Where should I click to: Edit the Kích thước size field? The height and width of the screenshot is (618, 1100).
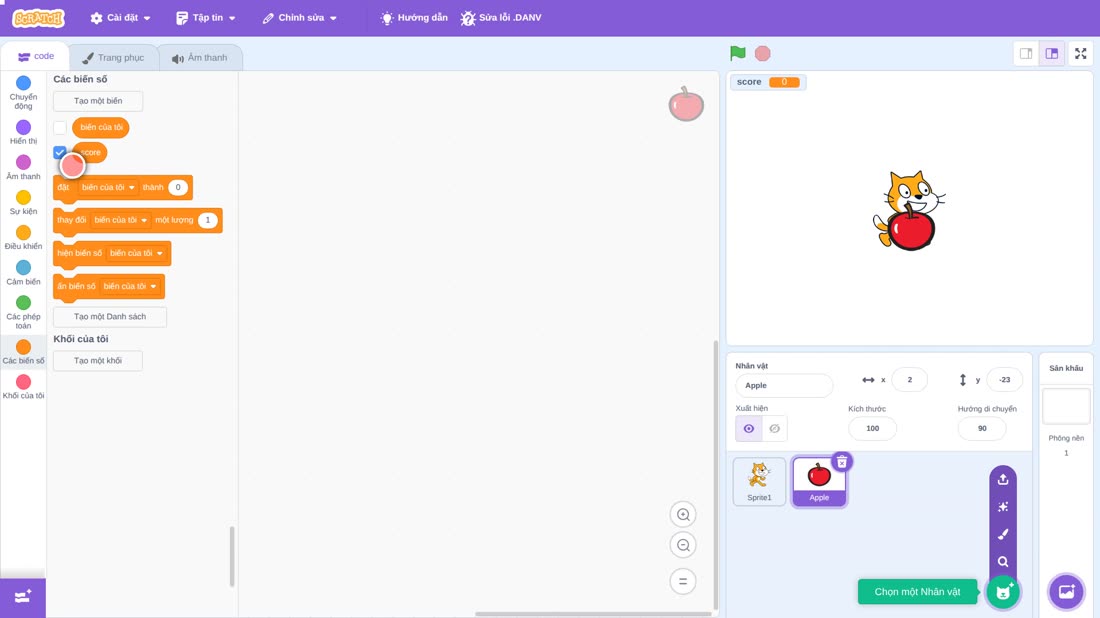pos(872,429)
